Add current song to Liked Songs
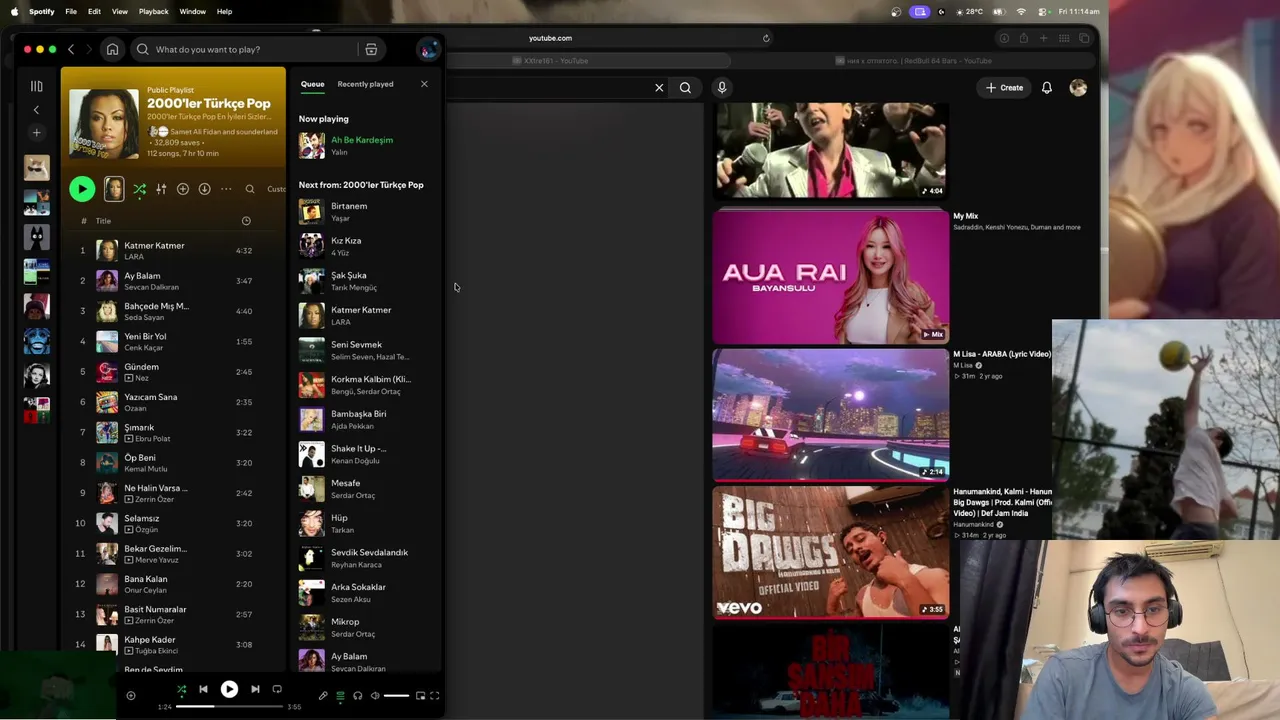Image resolution: width=1280 pixels, height=720 pixels. [131, 695]
